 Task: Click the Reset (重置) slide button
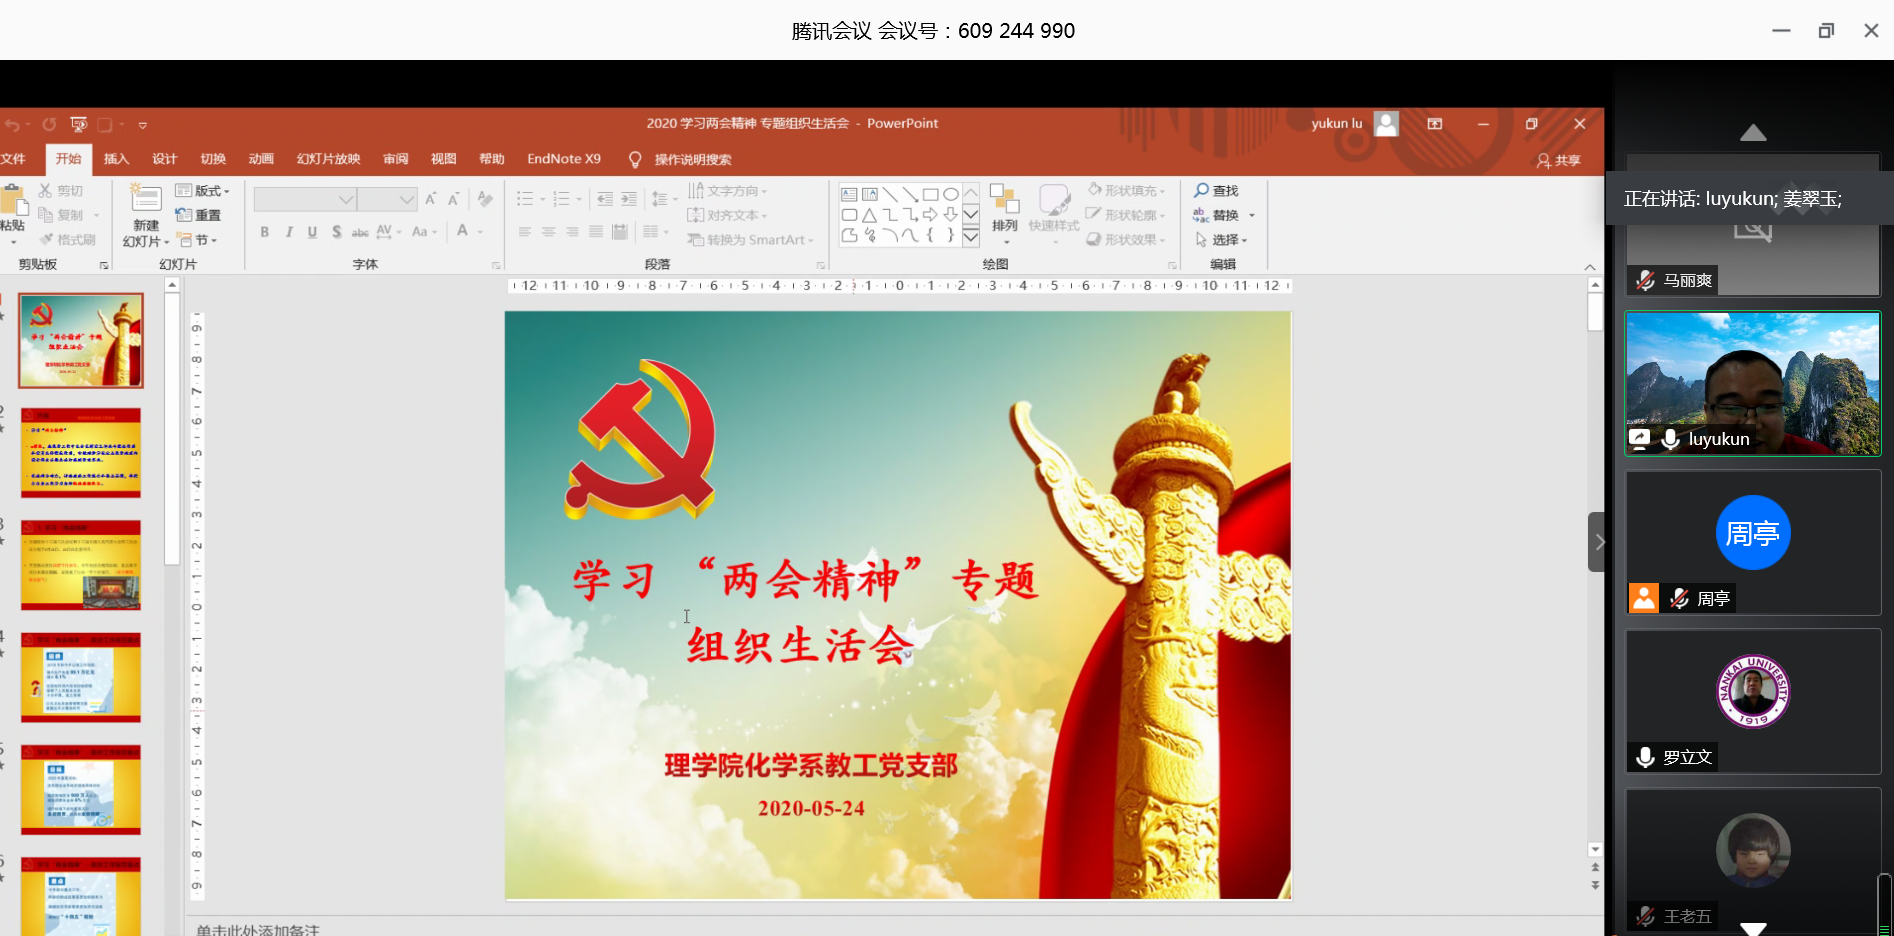coord(198,215)
